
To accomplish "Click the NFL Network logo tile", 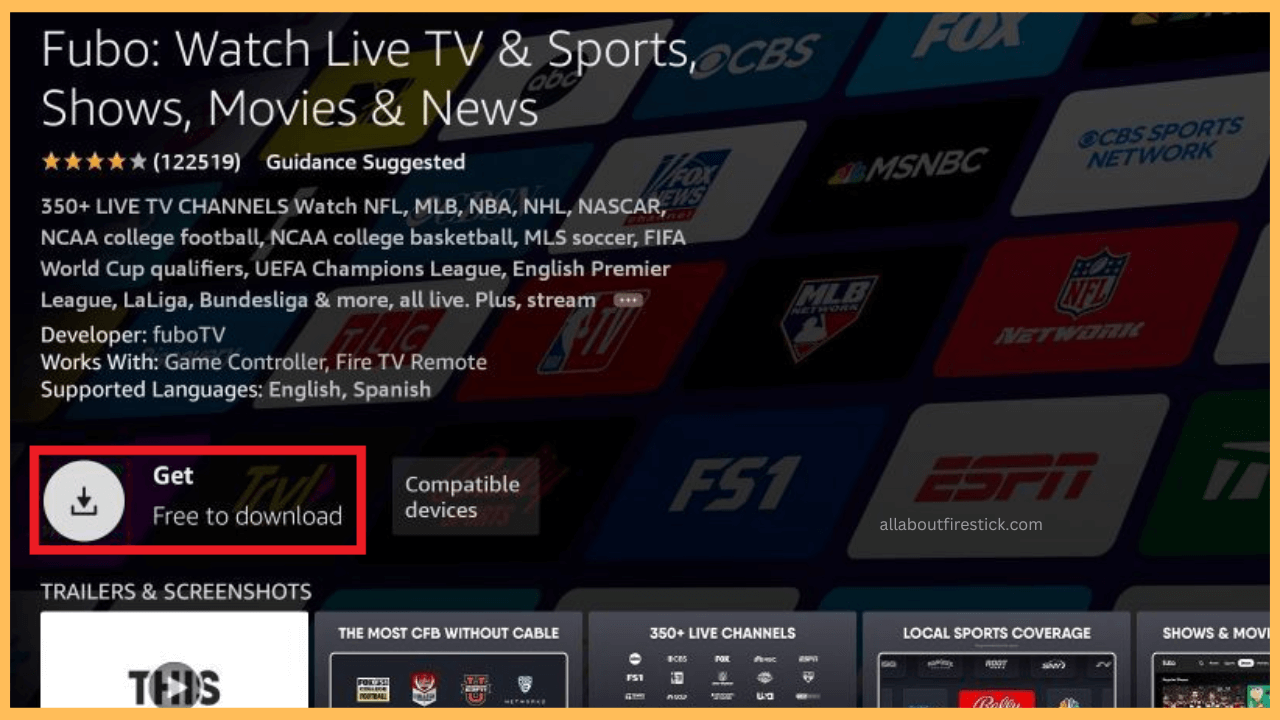I will 1085,300.
